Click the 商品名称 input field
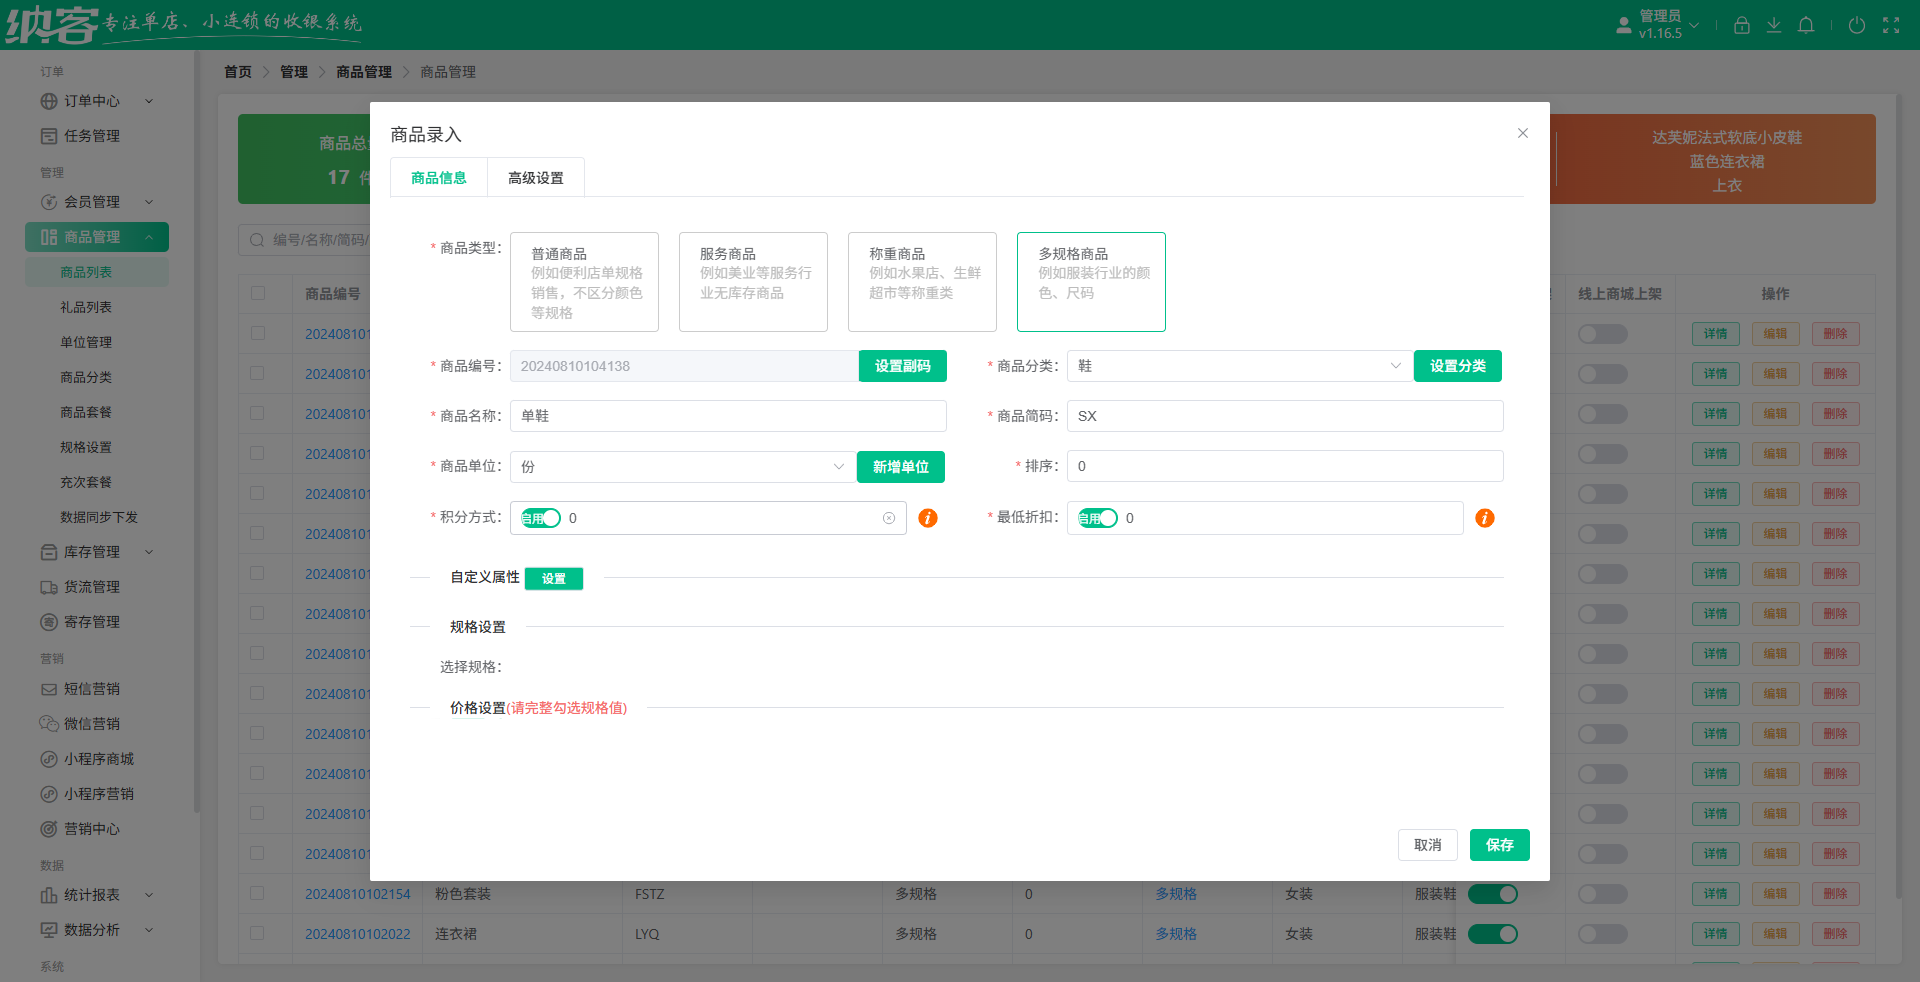This screenshot has width=1920, height=982. tap(728, 416)
